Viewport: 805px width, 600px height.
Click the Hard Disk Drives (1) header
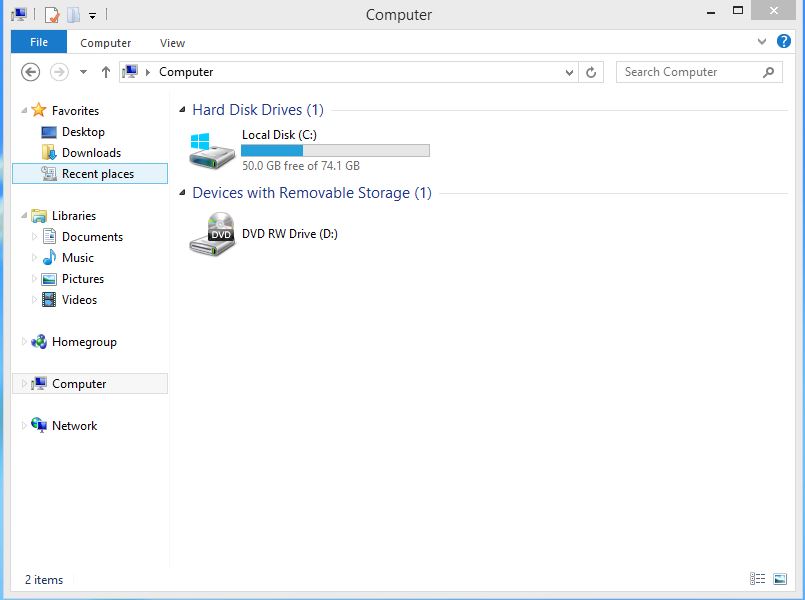[x=258, y=110]
